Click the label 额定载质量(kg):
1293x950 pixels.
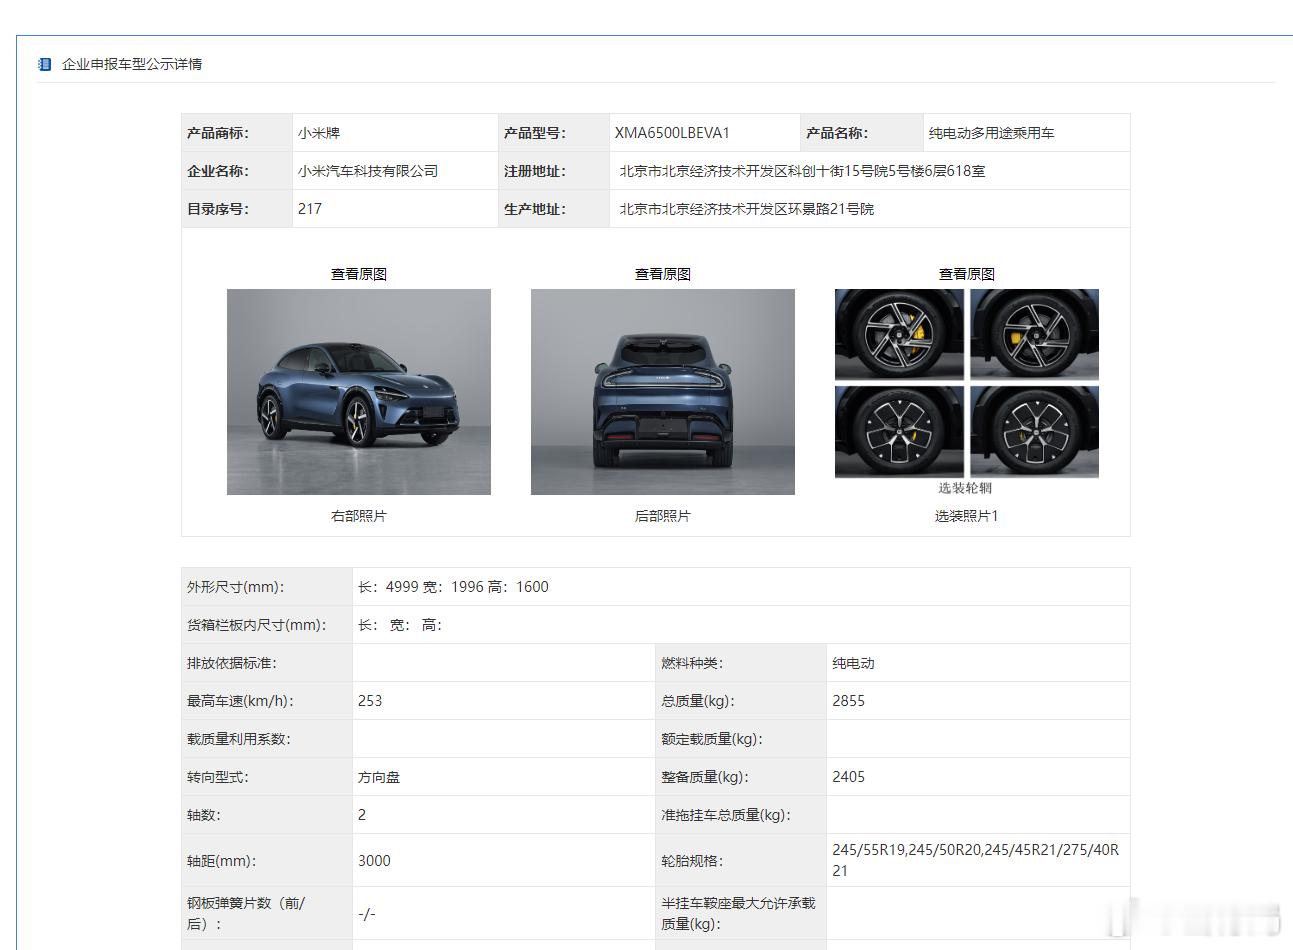[712, 739]
